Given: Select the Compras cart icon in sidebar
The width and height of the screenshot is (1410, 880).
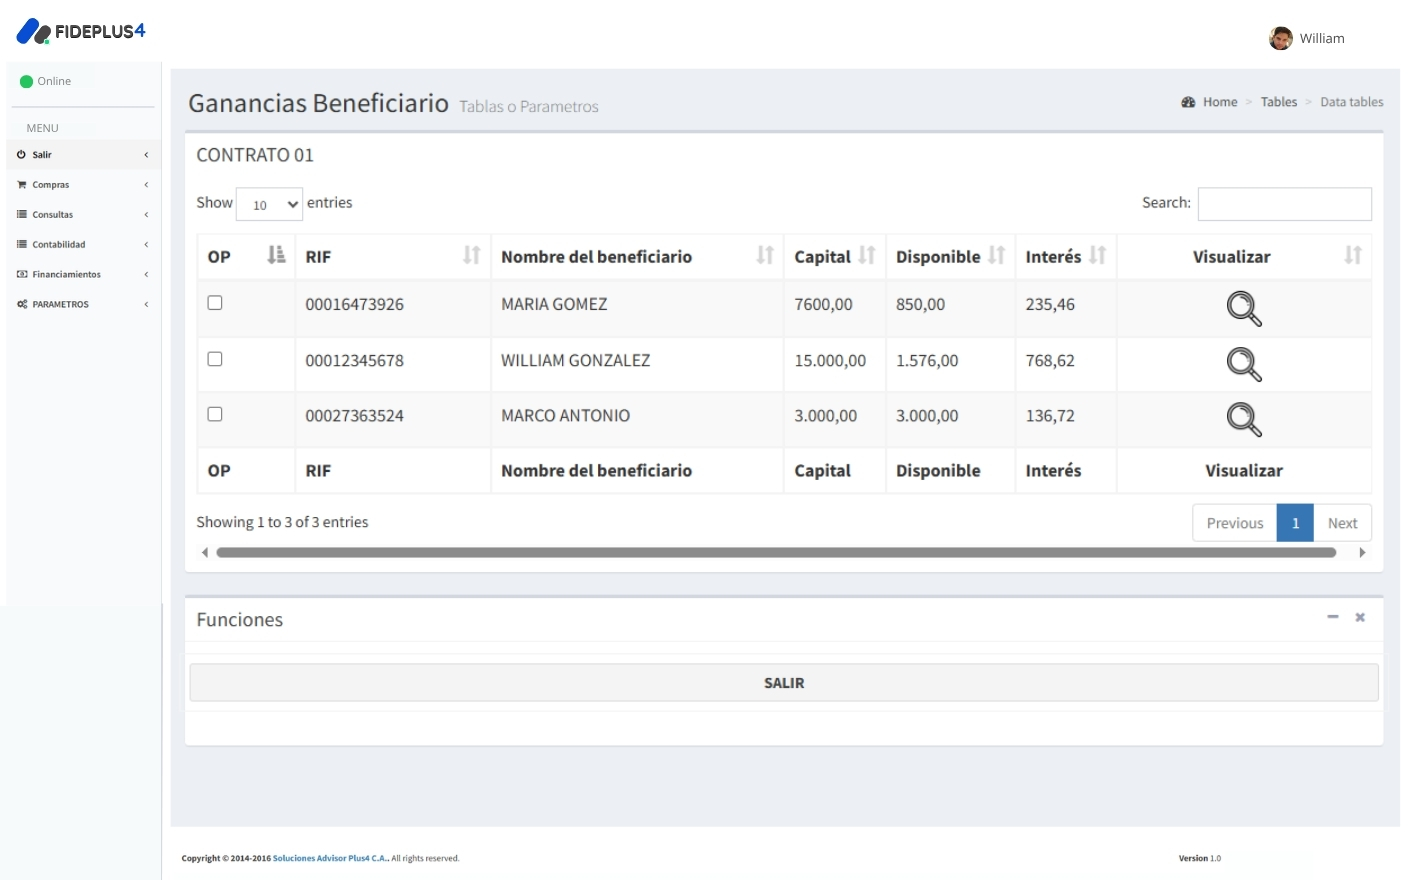Looking at the screenshot, I should tap(21, 184).
